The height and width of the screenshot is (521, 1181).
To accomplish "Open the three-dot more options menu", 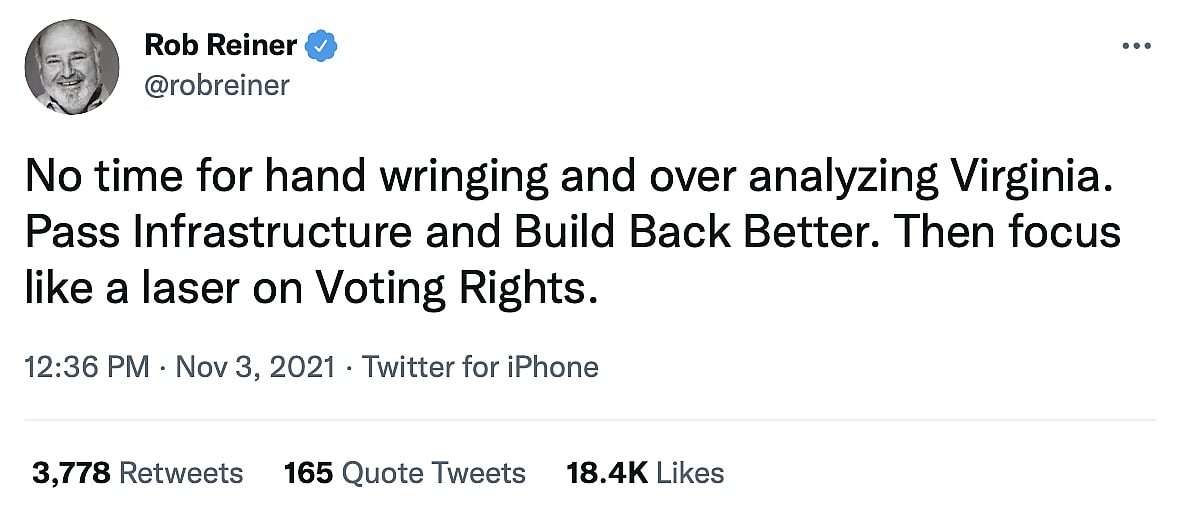I will point(1137,46).
